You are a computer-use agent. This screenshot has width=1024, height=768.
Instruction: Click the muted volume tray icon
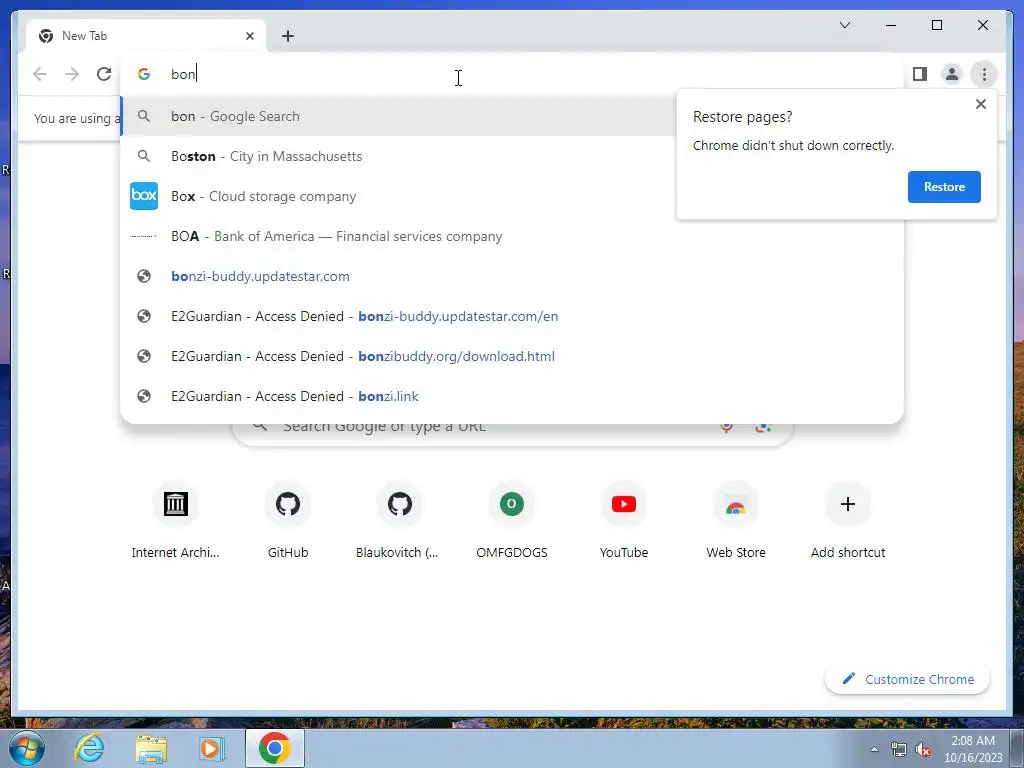pyautogui.click(x=923, y=749)
